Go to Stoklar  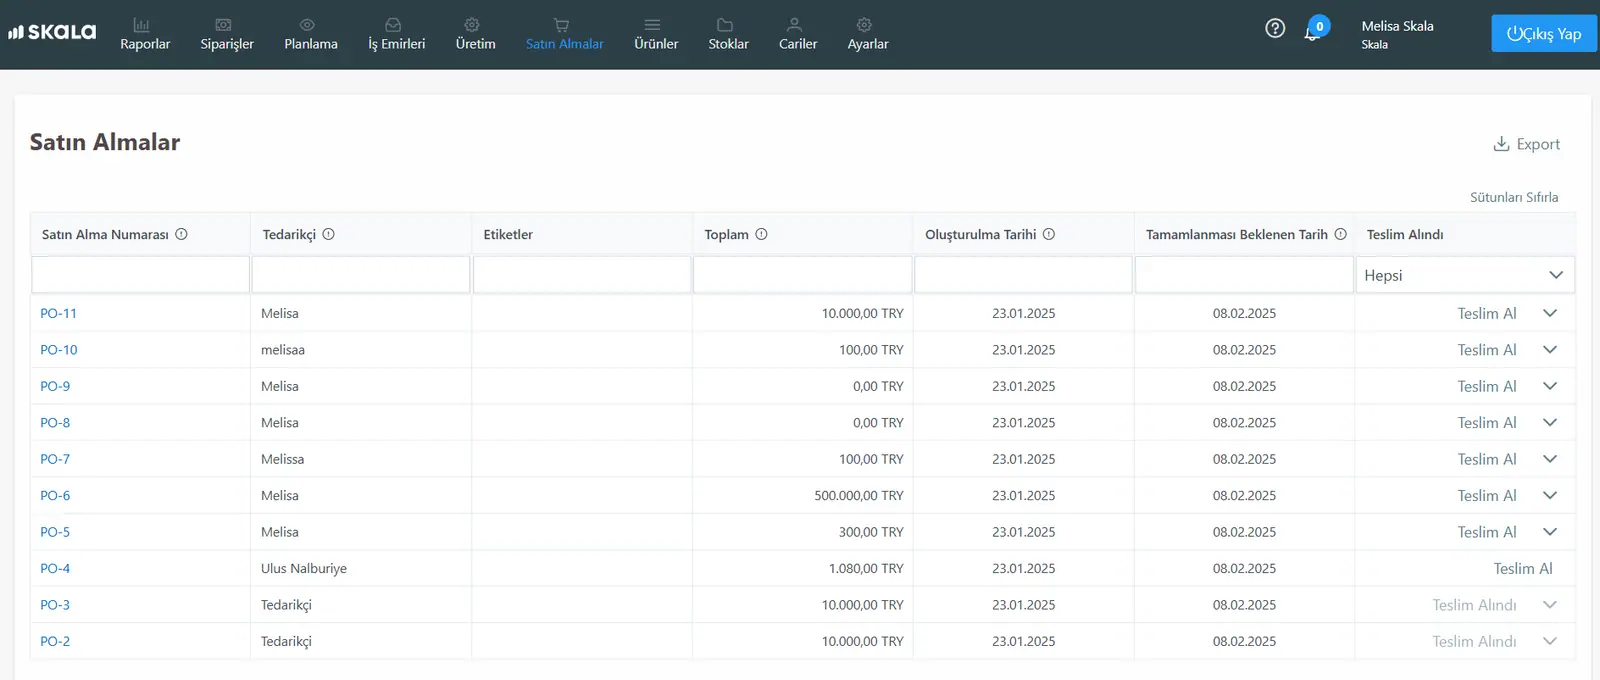coord(728,34)
